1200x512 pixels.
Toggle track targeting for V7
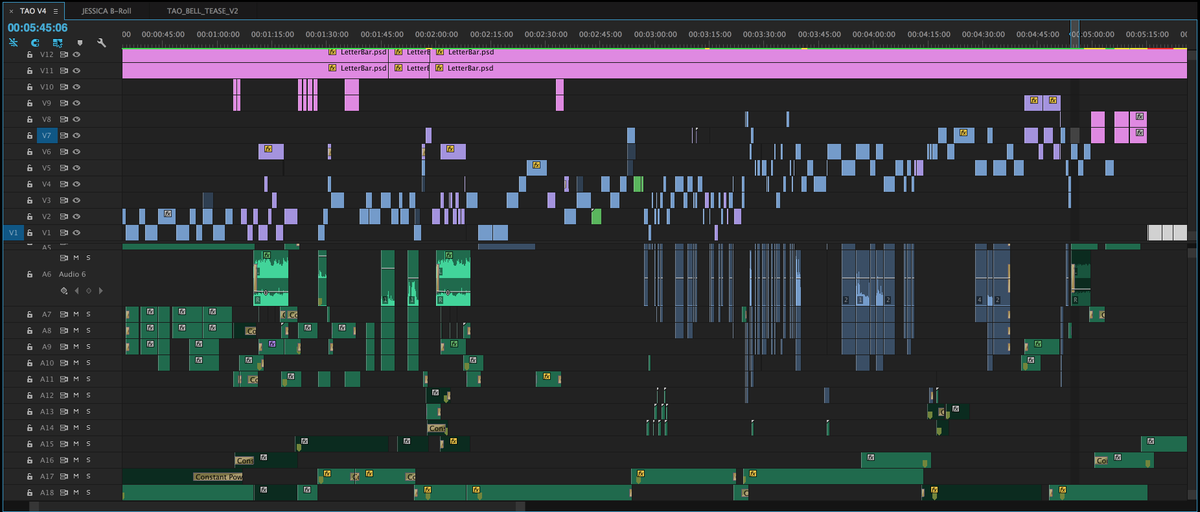point(47,136)
